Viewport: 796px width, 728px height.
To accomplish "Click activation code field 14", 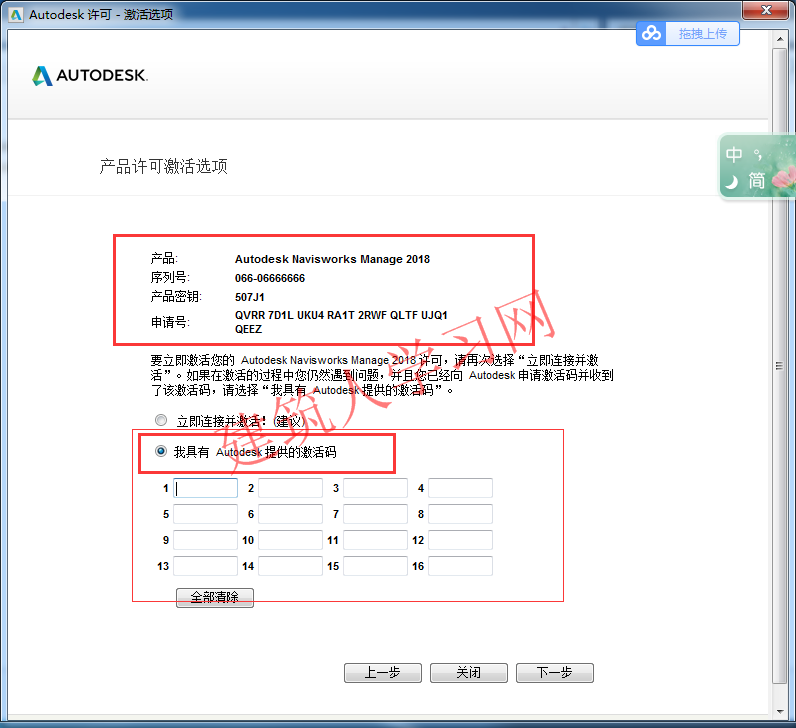I will point(290,566).
